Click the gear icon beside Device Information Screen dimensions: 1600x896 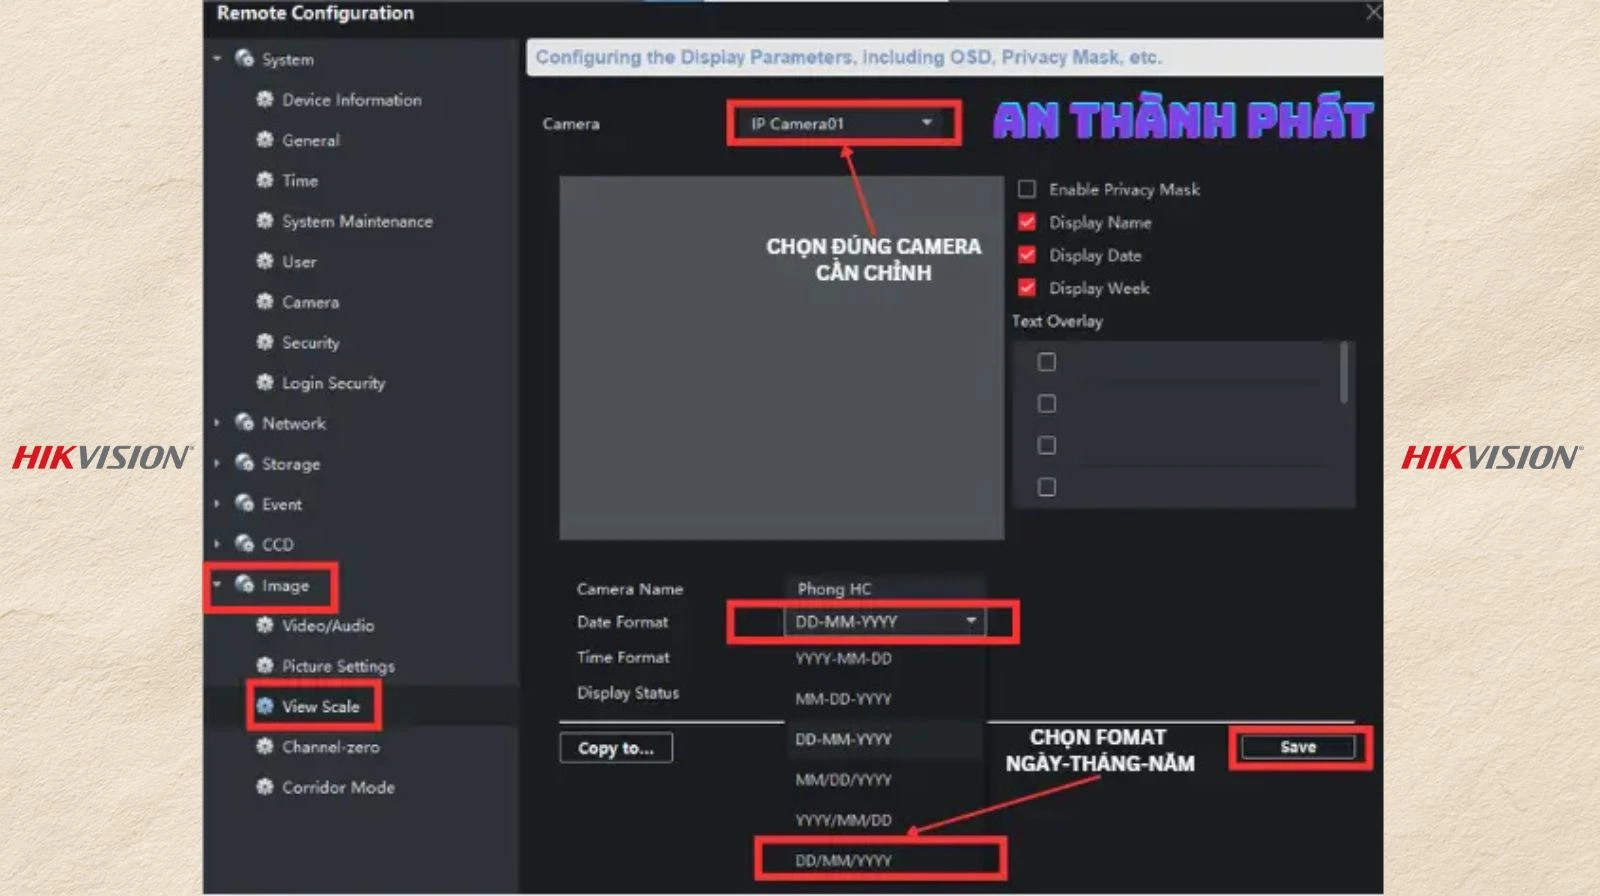click(265, 99)
